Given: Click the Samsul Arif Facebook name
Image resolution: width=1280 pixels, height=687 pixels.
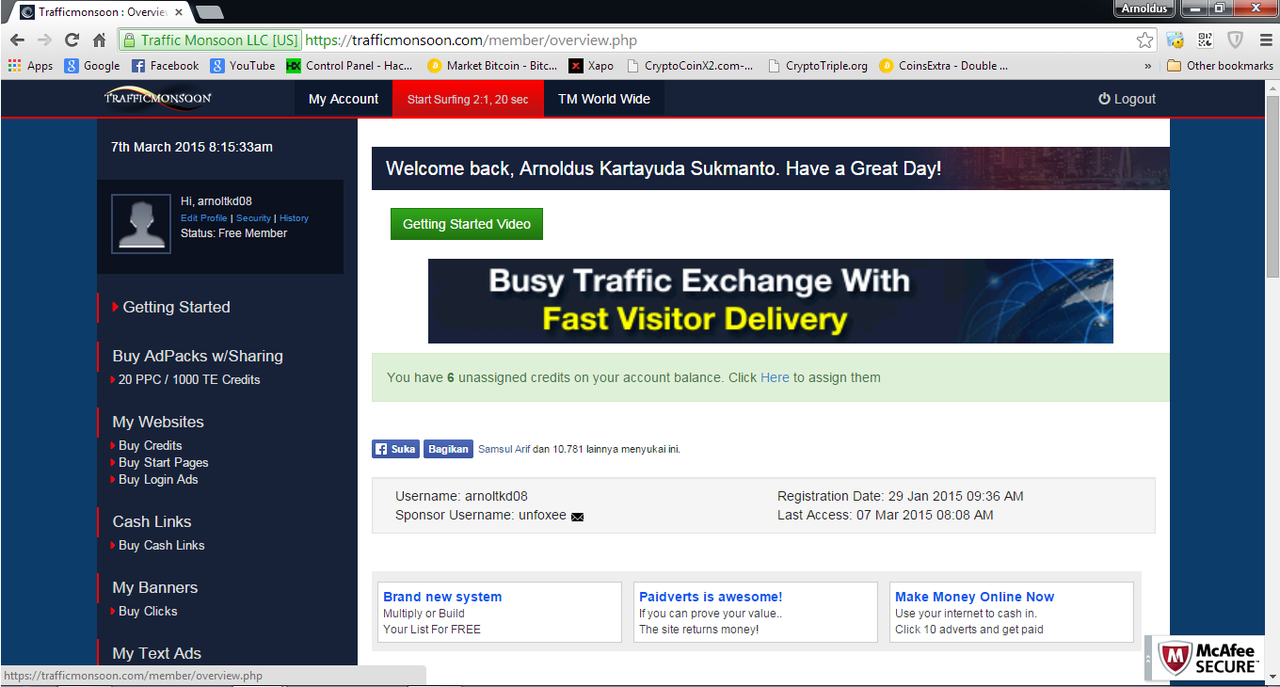Looking at the screenshot, I should pyautogui.click(x=504, y=449).
